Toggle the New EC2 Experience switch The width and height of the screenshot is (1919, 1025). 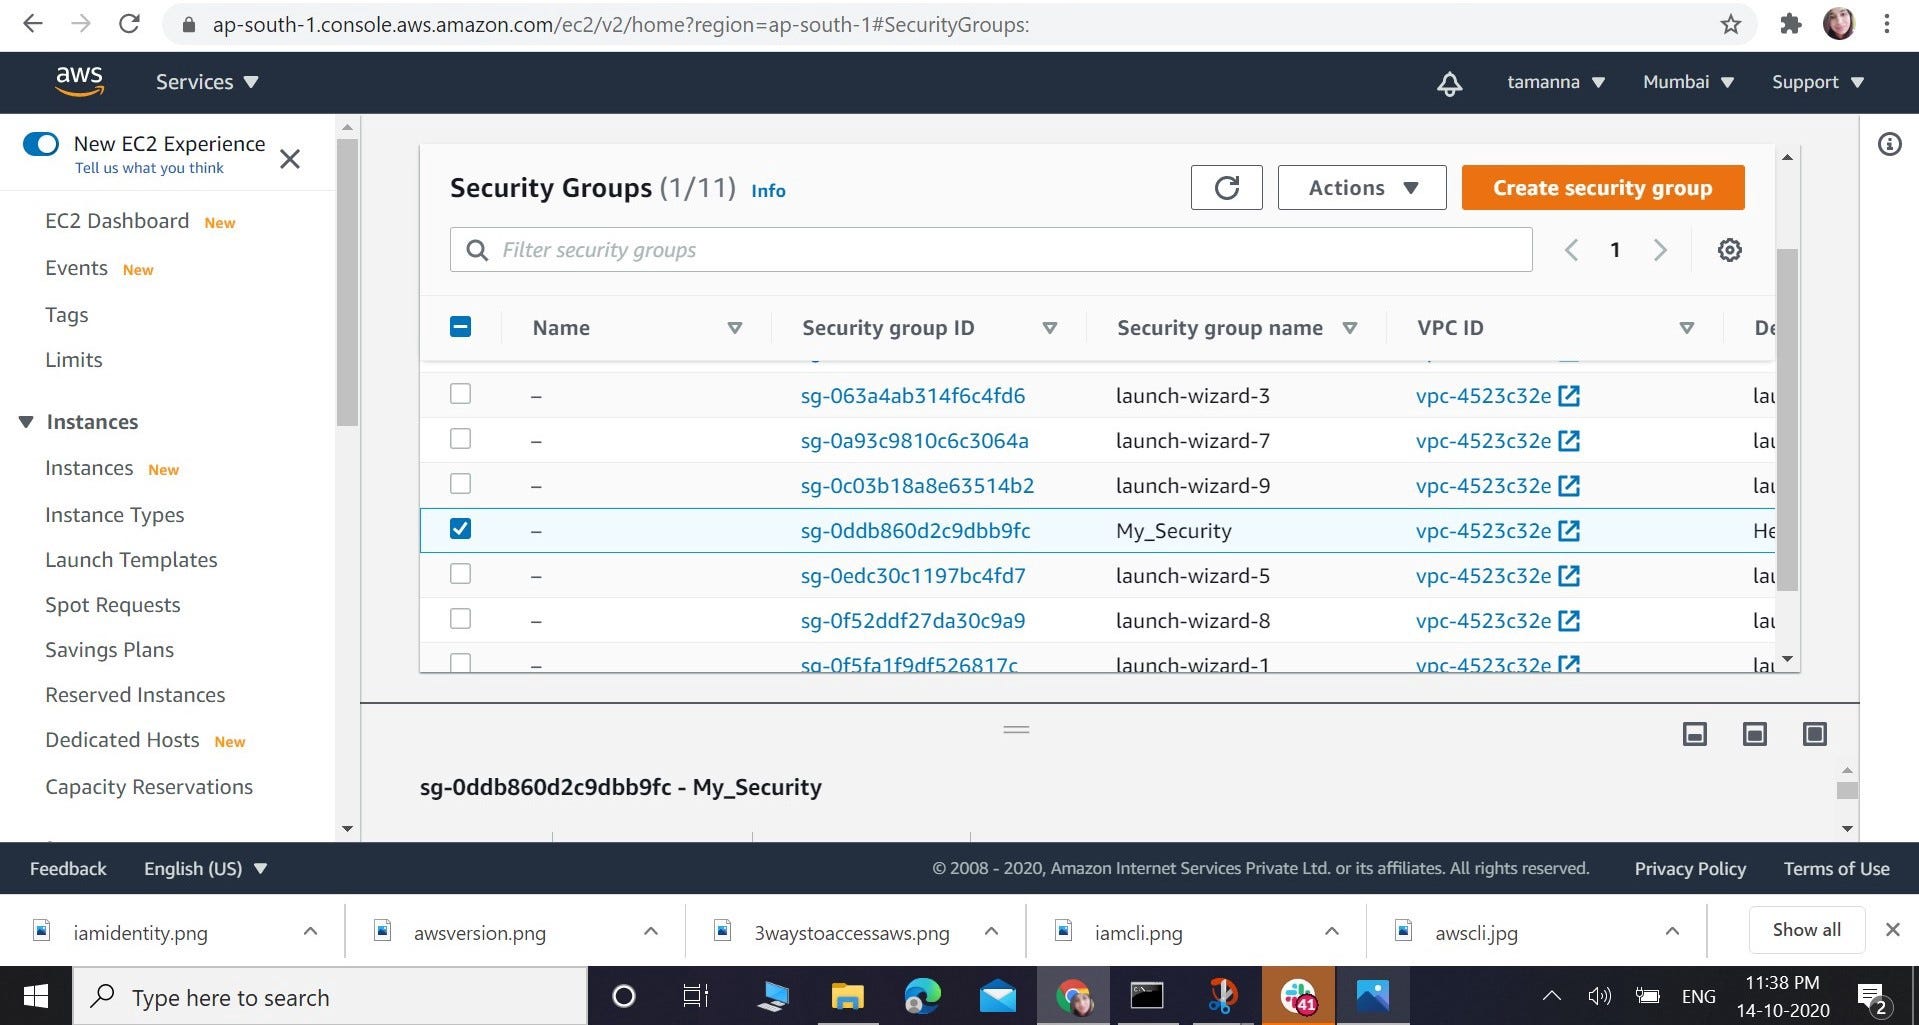pyautogui.click(x=41, y=144)
